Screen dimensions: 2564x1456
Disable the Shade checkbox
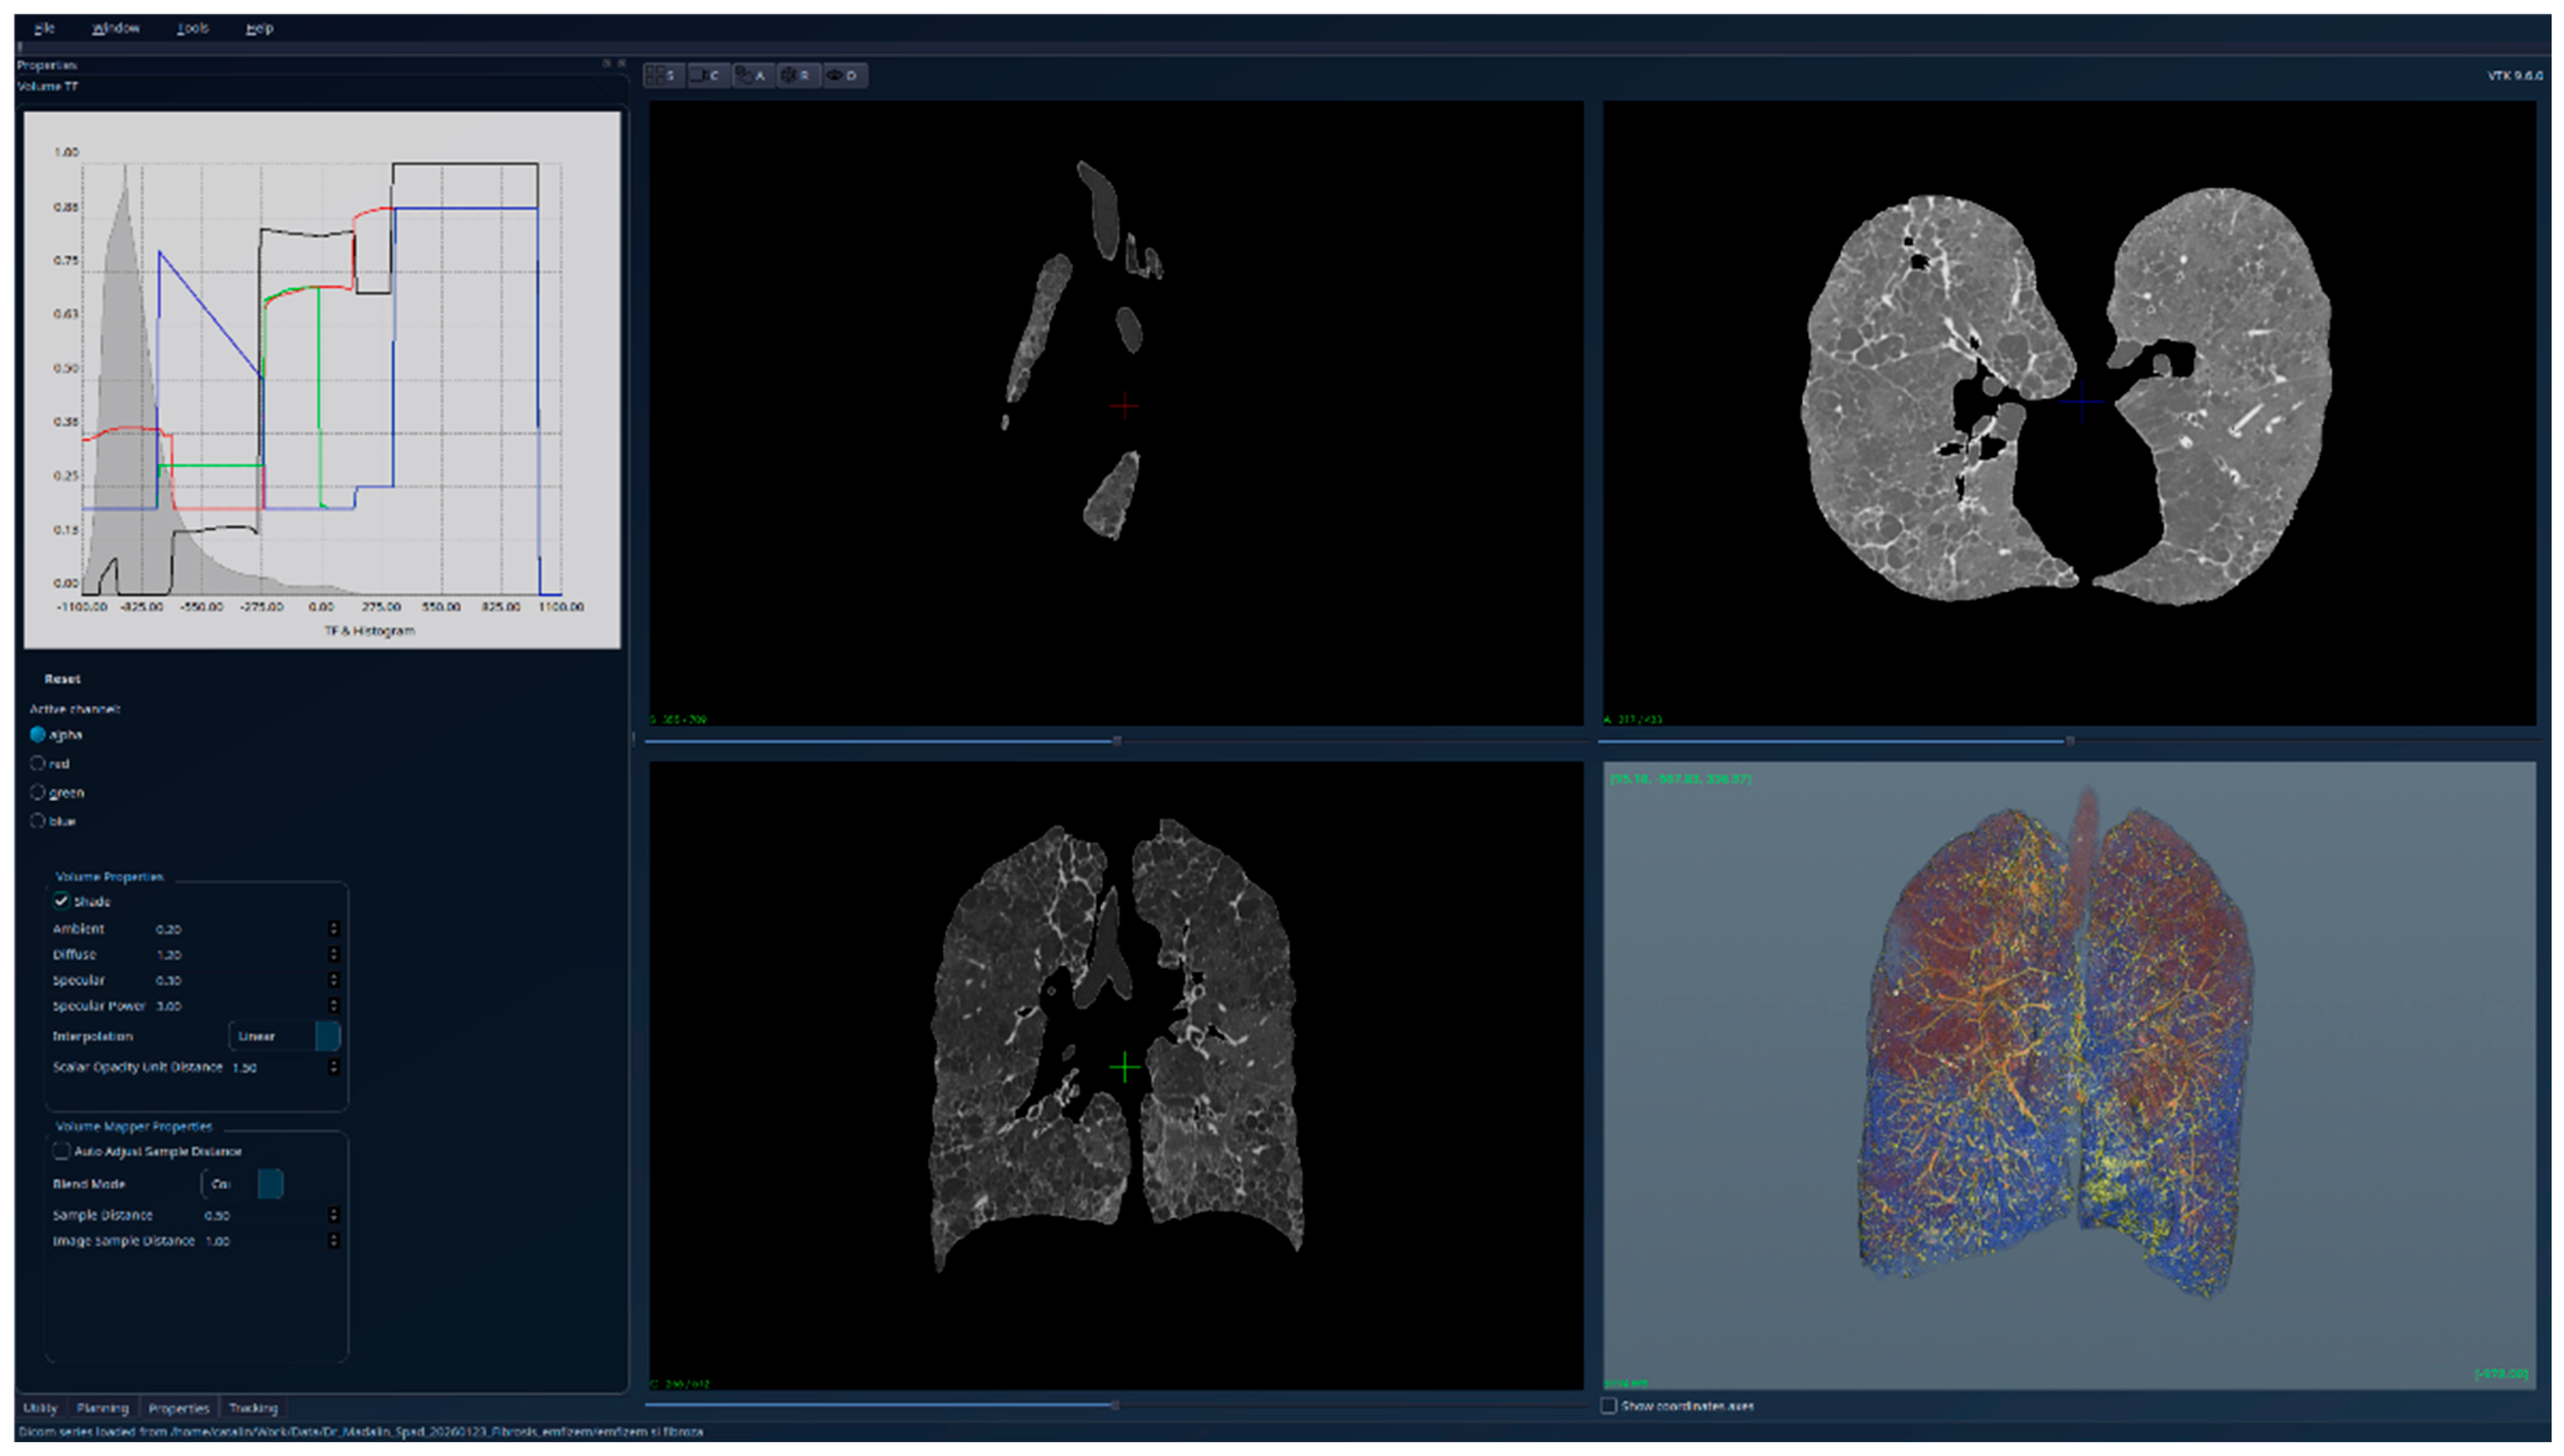point(62,901)
